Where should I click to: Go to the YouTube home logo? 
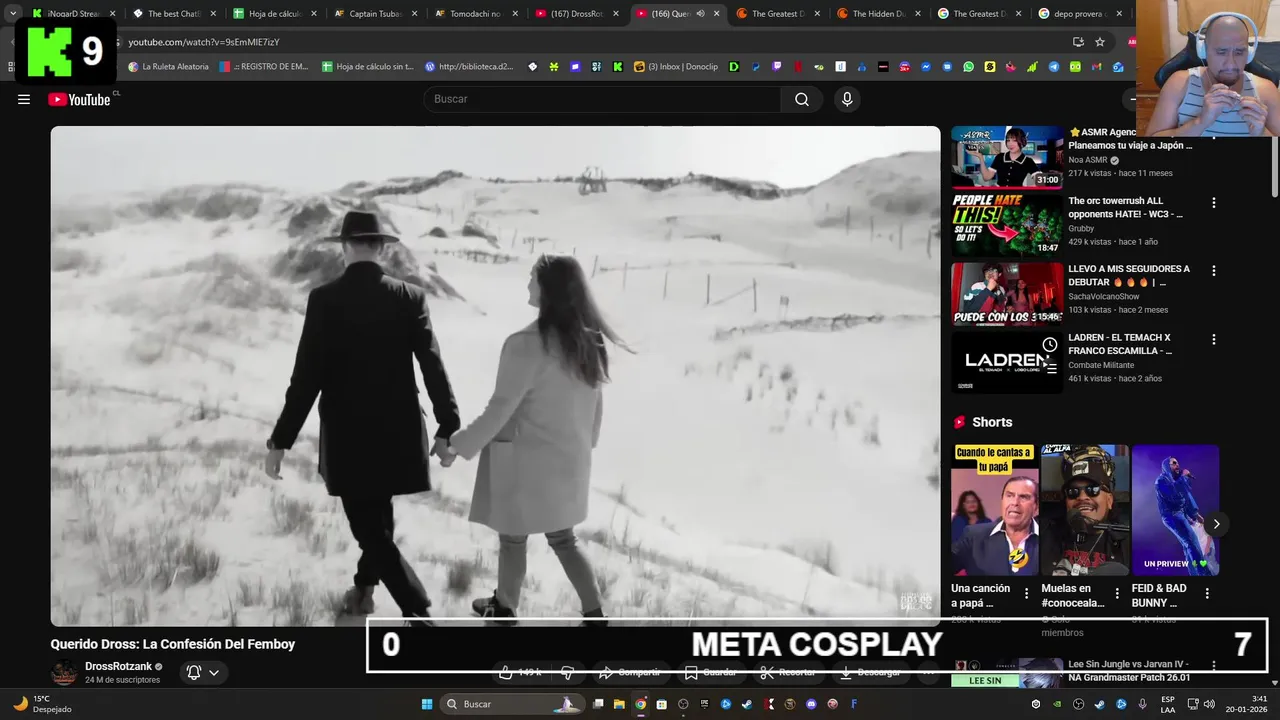click(x=79, y=99)
